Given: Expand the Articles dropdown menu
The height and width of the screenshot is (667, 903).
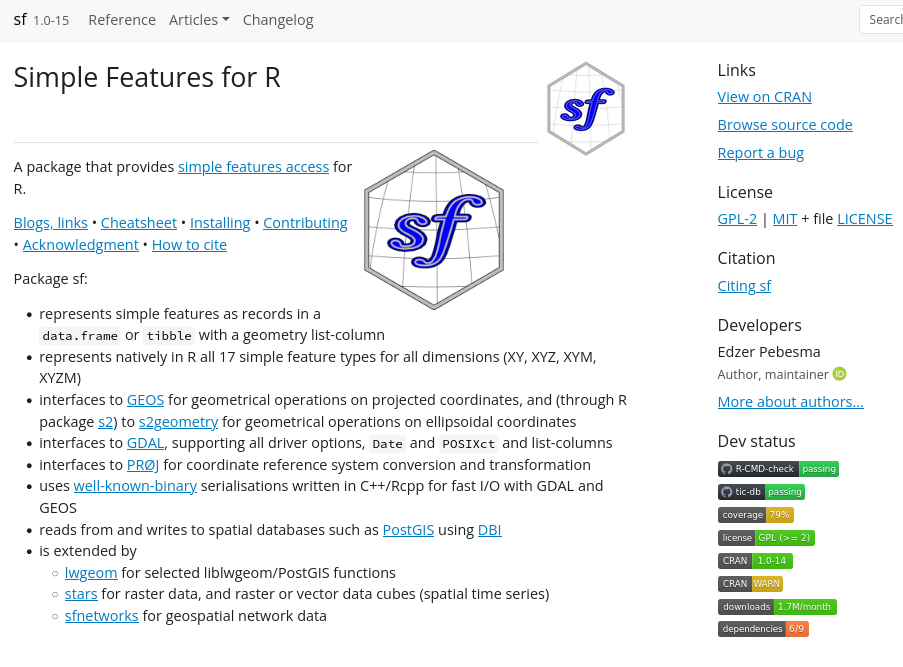Looking at the screenshot, I should coord(199,20).
